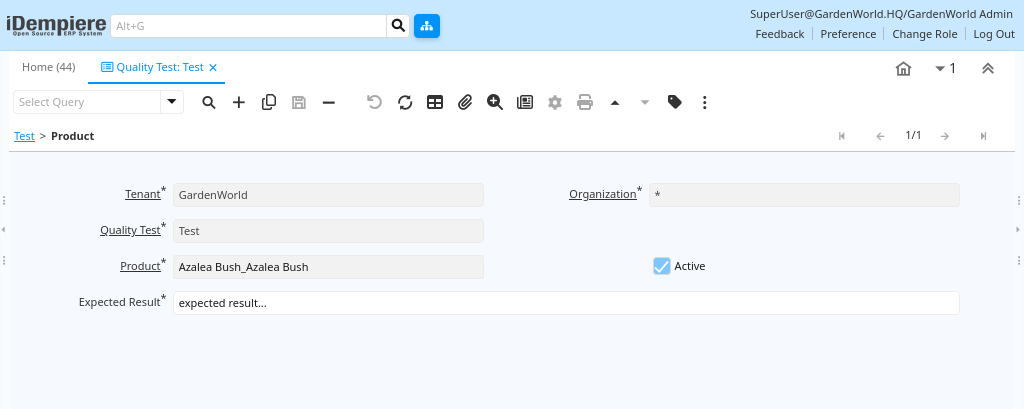Open attachments paperclip icon
Image resolution: width=1024 pixels, height=409 pixels.
(465, 102)
